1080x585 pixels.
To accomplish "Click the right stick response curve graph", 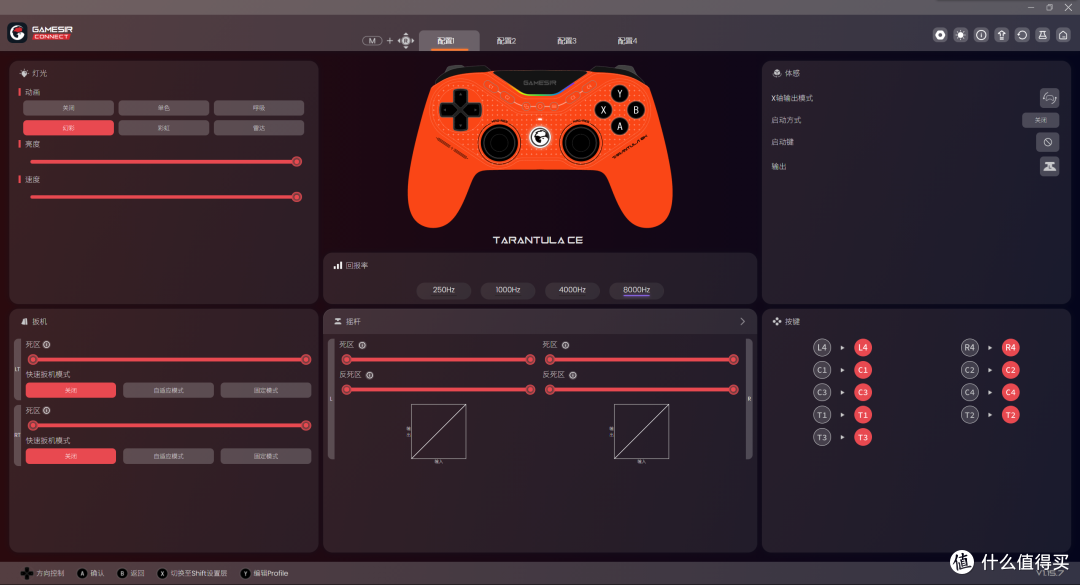I will coord(641,431).
